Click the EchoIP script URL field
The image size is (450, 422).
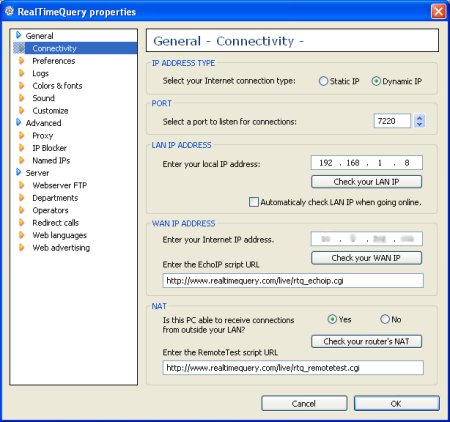tap(293, 281)
